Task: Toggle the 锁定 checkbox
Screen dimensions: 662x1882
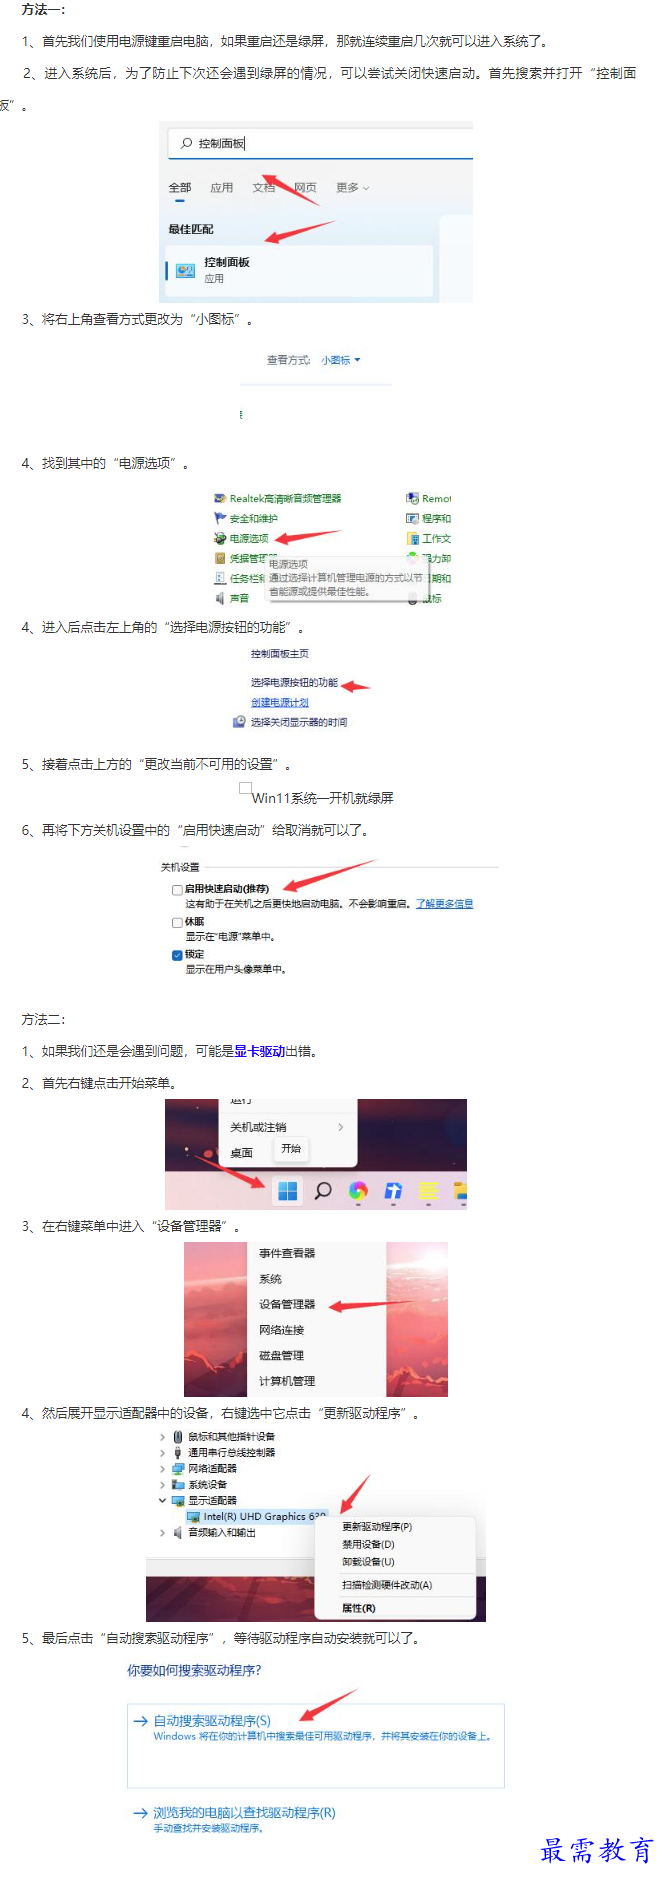Action: [x=177, y=955]
